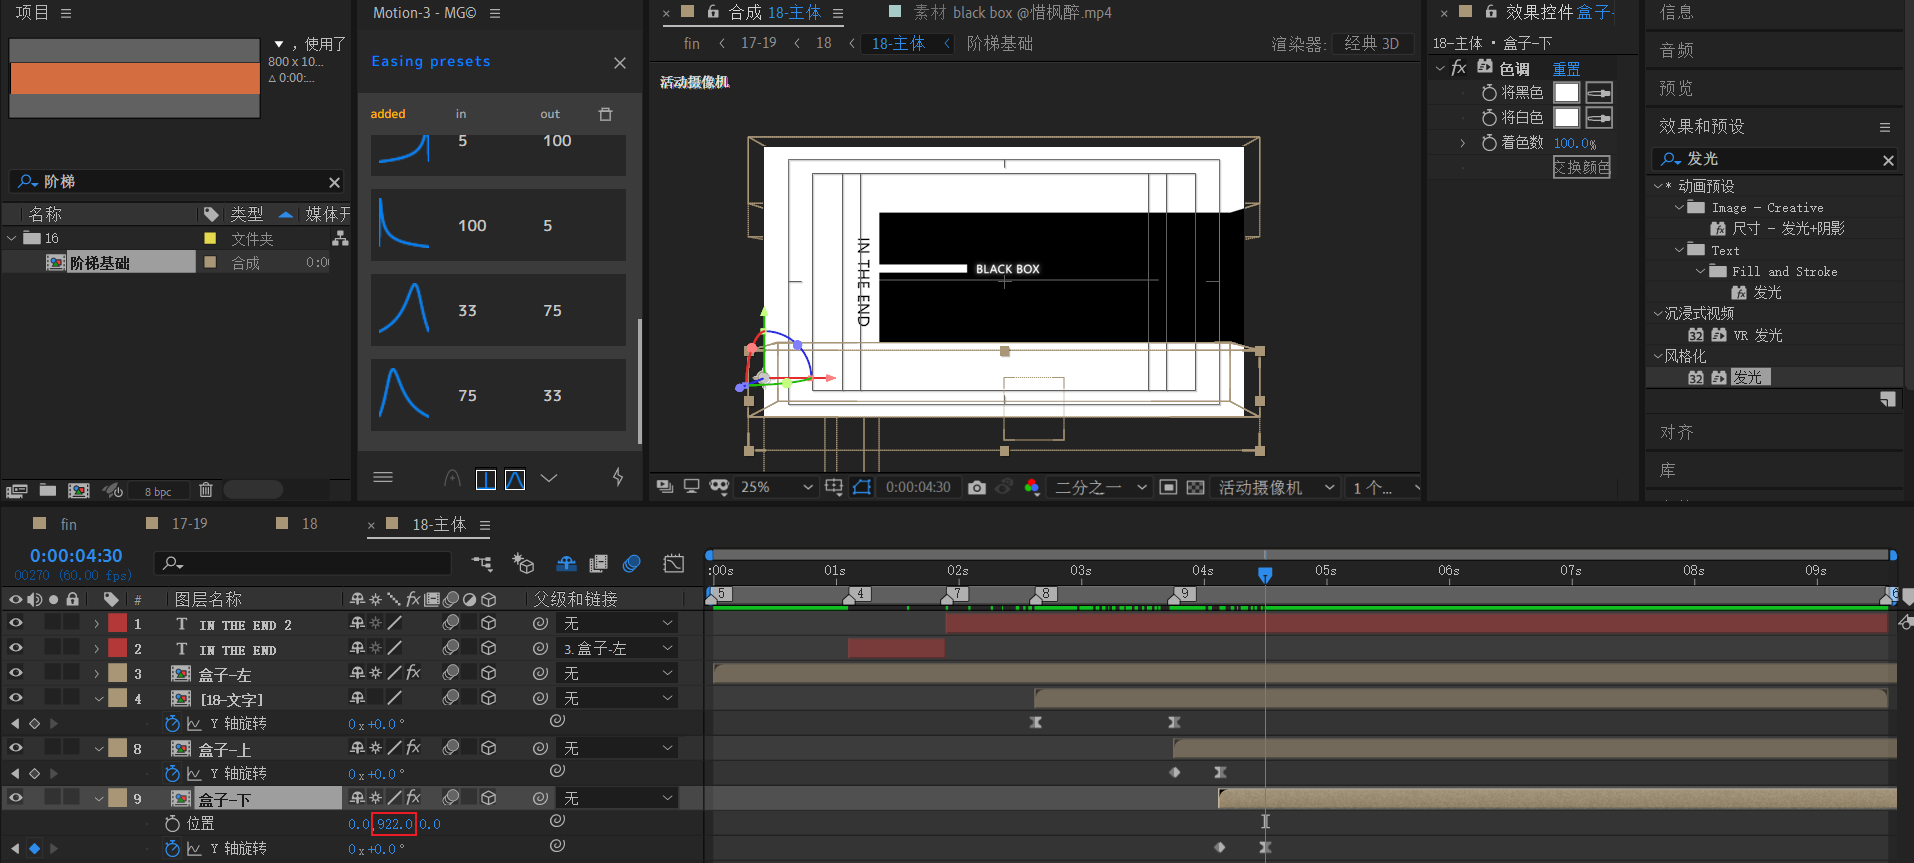The image size is (1914, 863).
Task: Switch to timeline tab 18
Action: tap(310, 523)
